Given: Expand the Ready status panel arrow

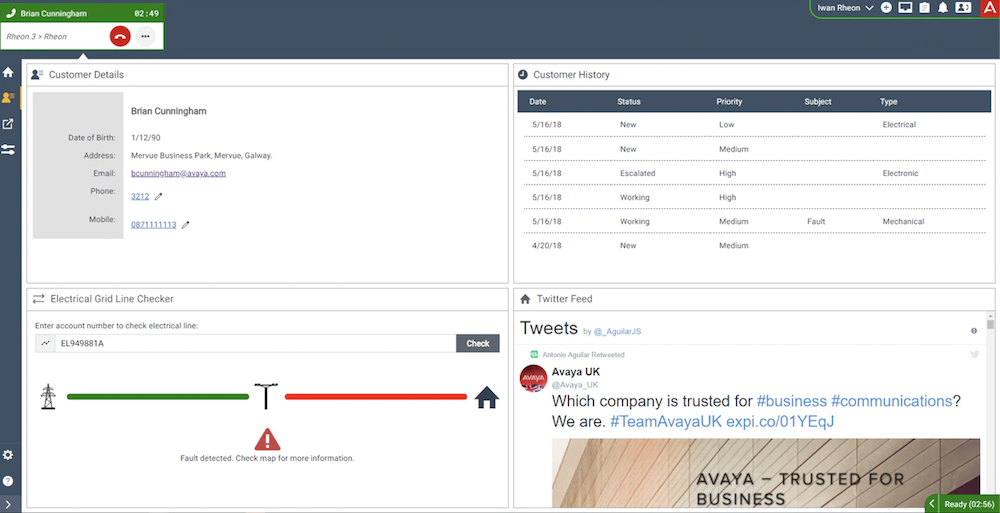Looking at the screenshot, I should (x=932, y=504).
